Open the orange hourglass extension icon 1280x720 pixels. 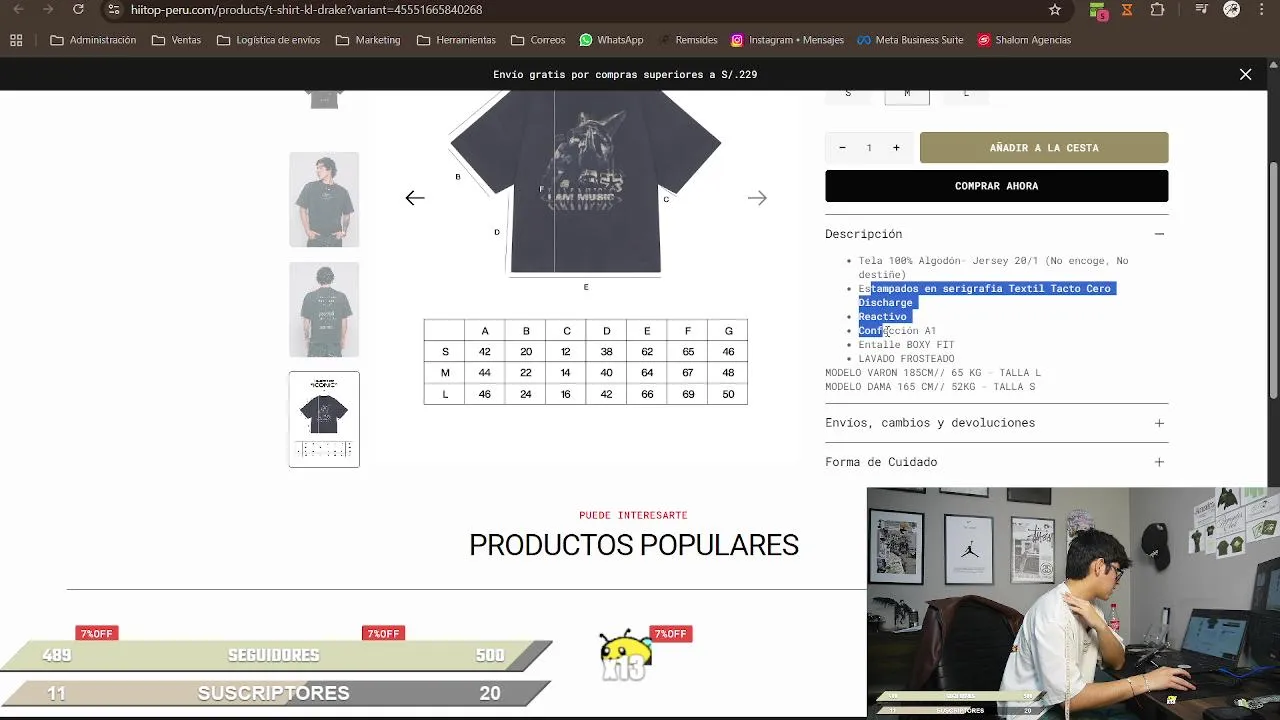(1127, 10)
